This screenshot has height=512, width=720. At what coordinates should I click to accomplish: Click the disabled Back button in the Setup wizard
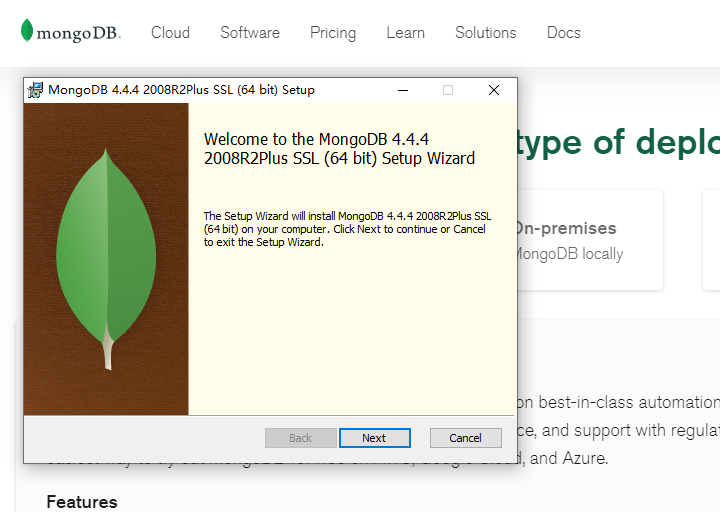(x=301, y=438)
